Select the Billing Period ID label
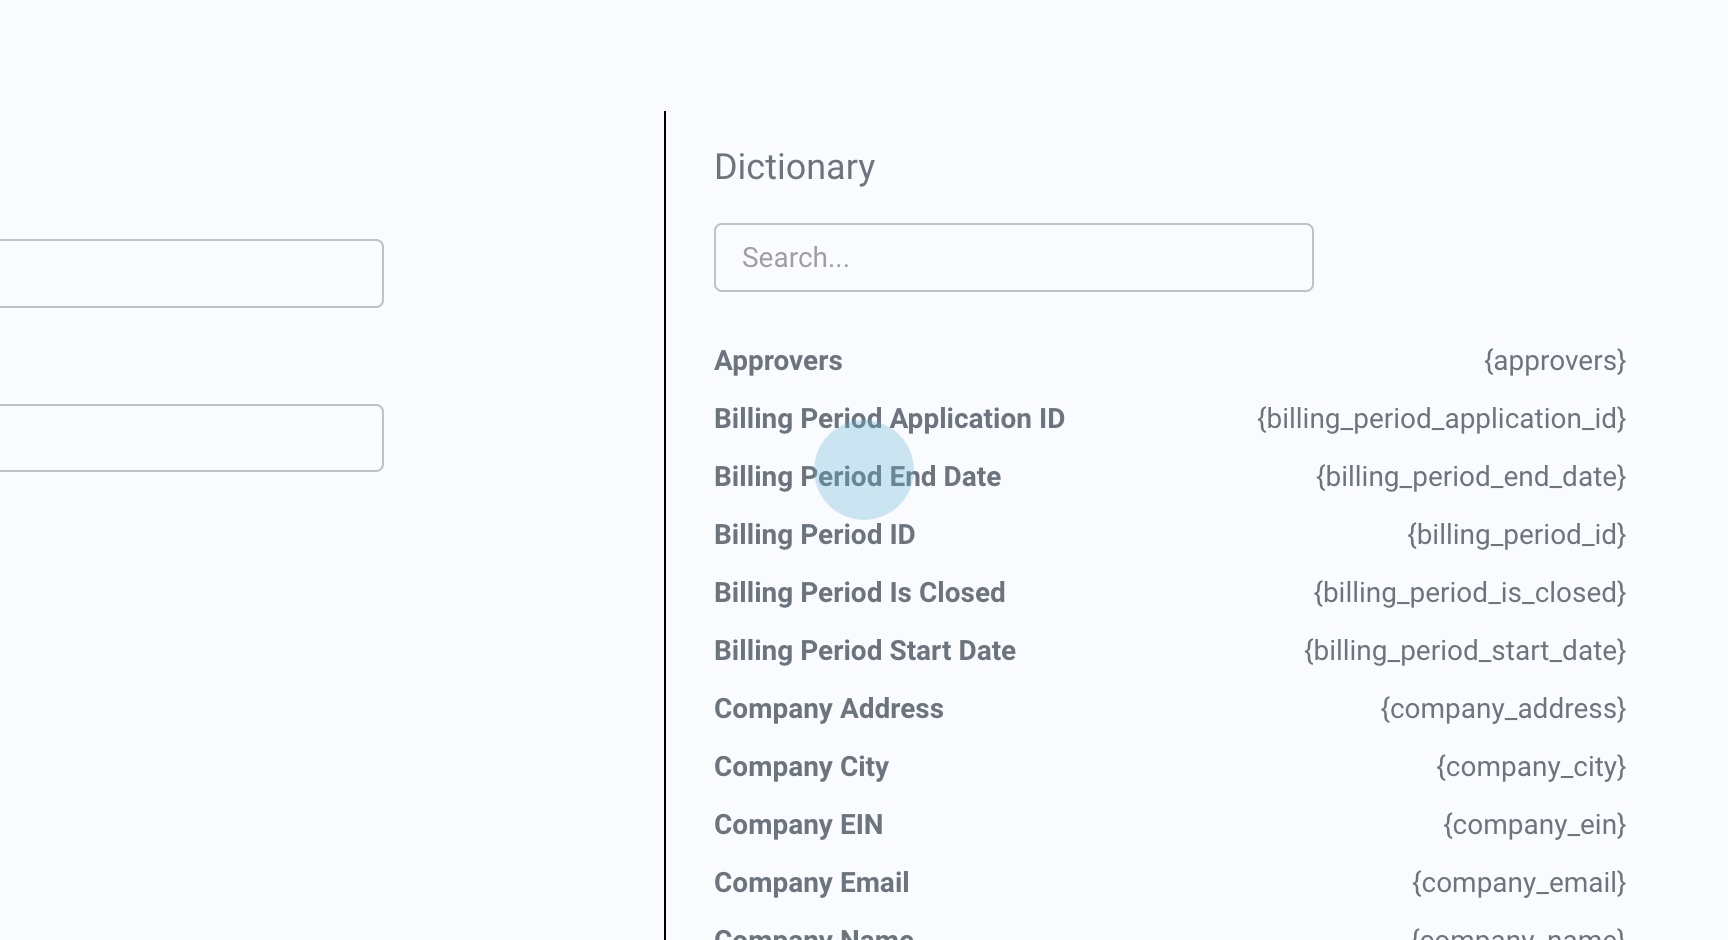The image size is (1728, 940). (x=814, y=535)
